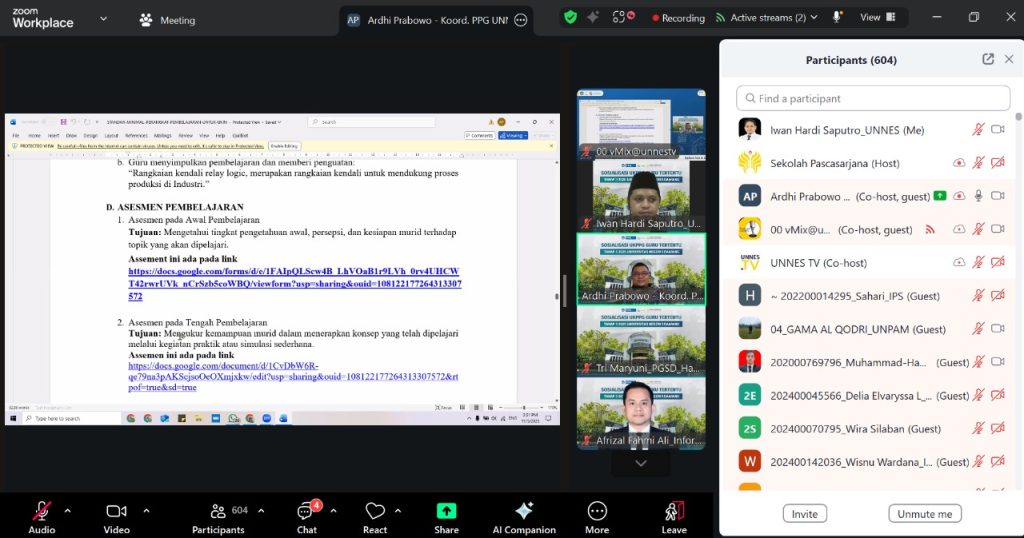
Task: Expand the Audio options arrow
Action: tap(67, 510)
